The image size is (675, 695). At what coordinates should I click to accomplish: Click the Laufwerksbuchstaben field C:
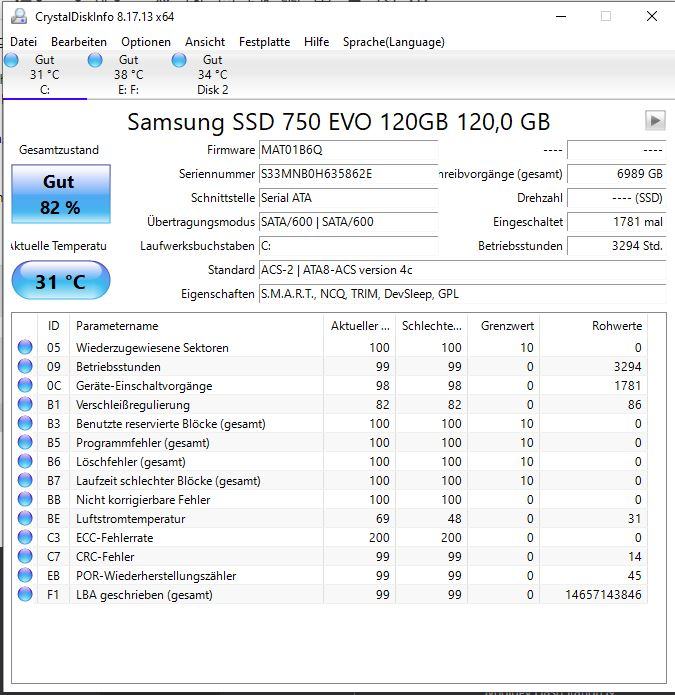coord(348,246)
